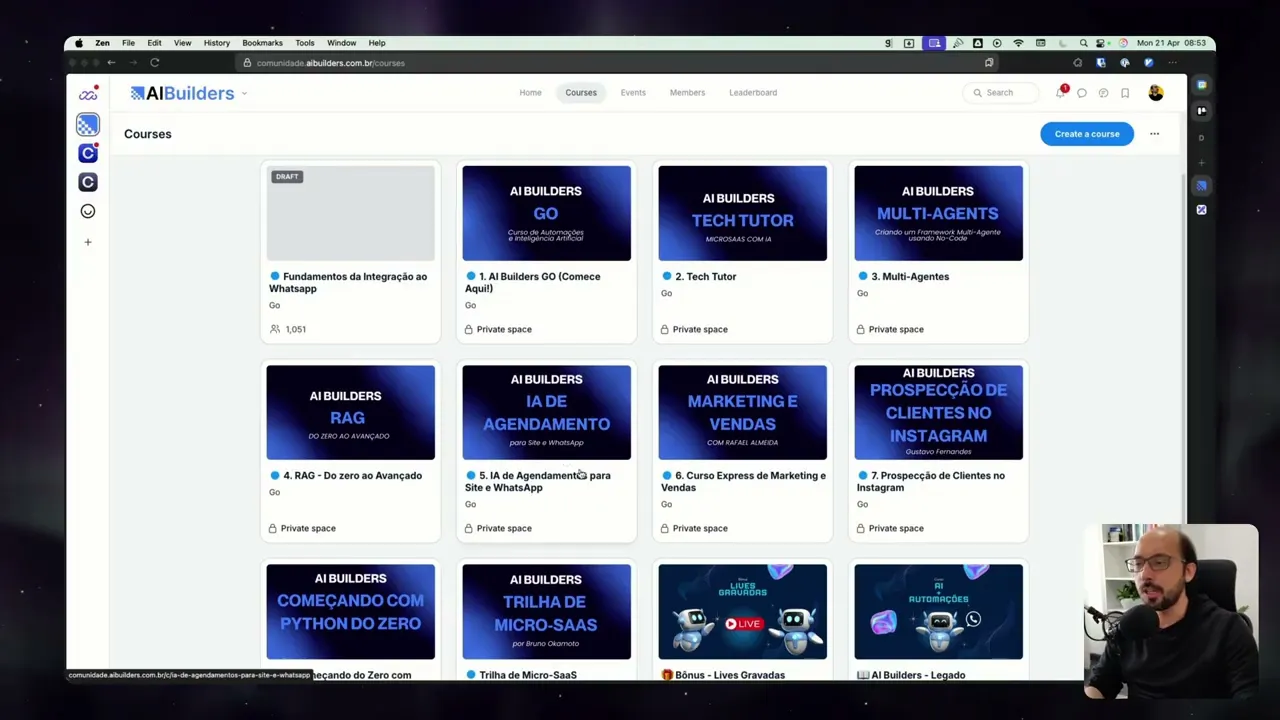1280x720 pixels.
Task: Open the Tools menu
Action: 305,43
